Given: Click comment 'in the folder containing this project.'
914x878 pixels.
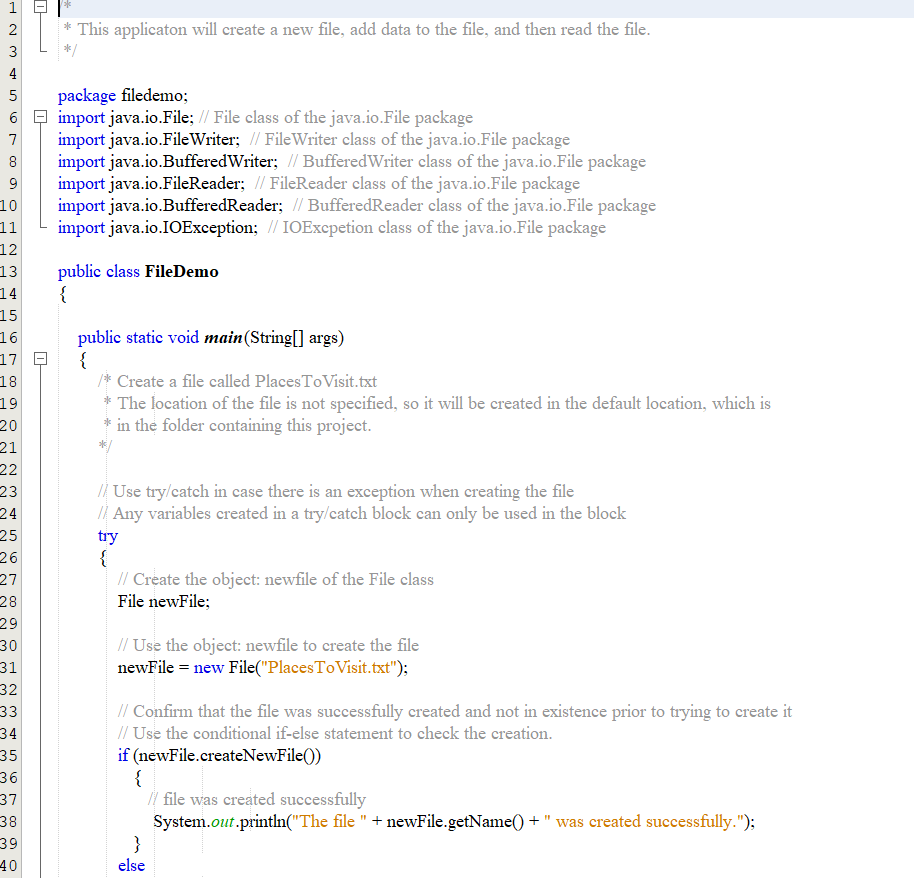Looking at the screenshot, I should 244,426.
